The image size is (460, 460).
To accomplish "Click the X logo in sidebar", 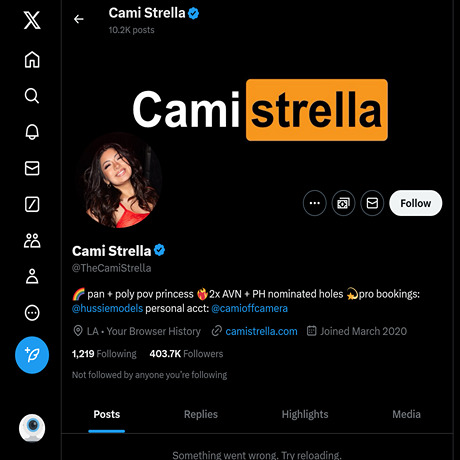I will coord(32,20).
